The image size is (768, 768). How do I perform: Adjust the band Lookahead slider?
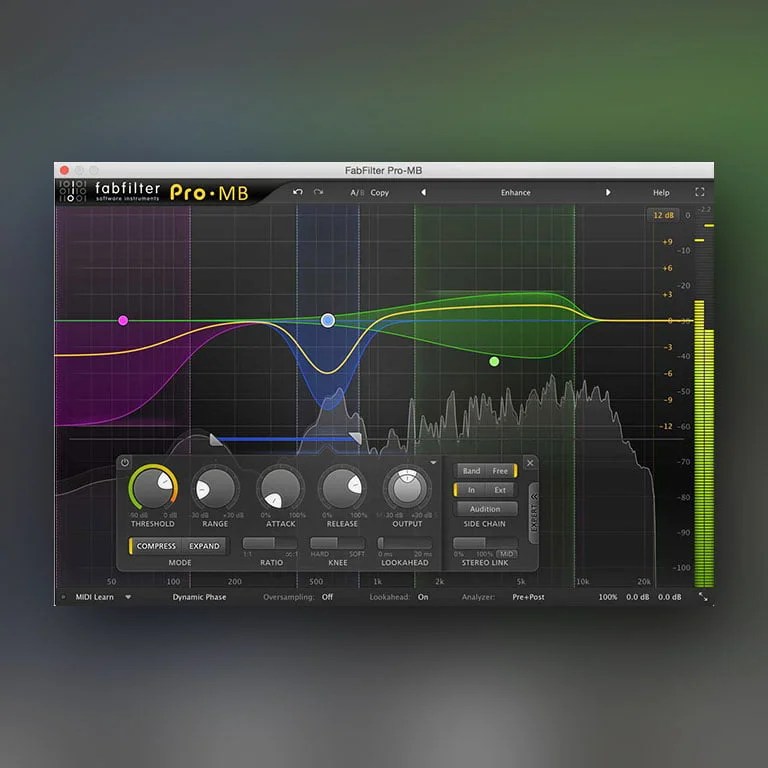[x=405, y=543]
